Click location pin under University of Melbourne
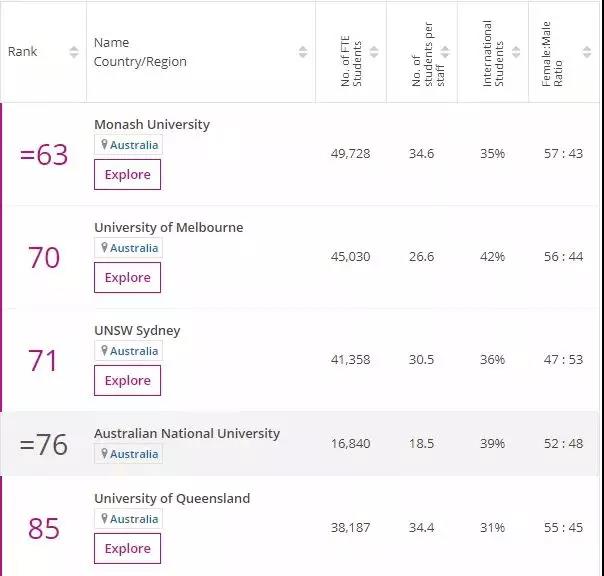Screen dimensions: 604x576 point(103,248)
